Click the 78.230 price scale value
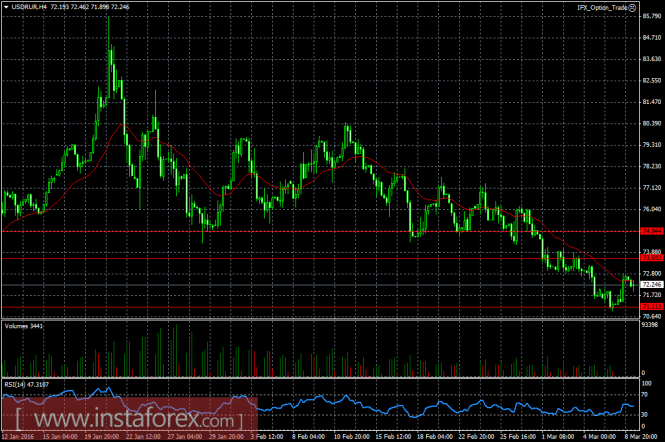The height and width of the screenshot is (442, 665). pyautogui.click(x=652, y=166)
